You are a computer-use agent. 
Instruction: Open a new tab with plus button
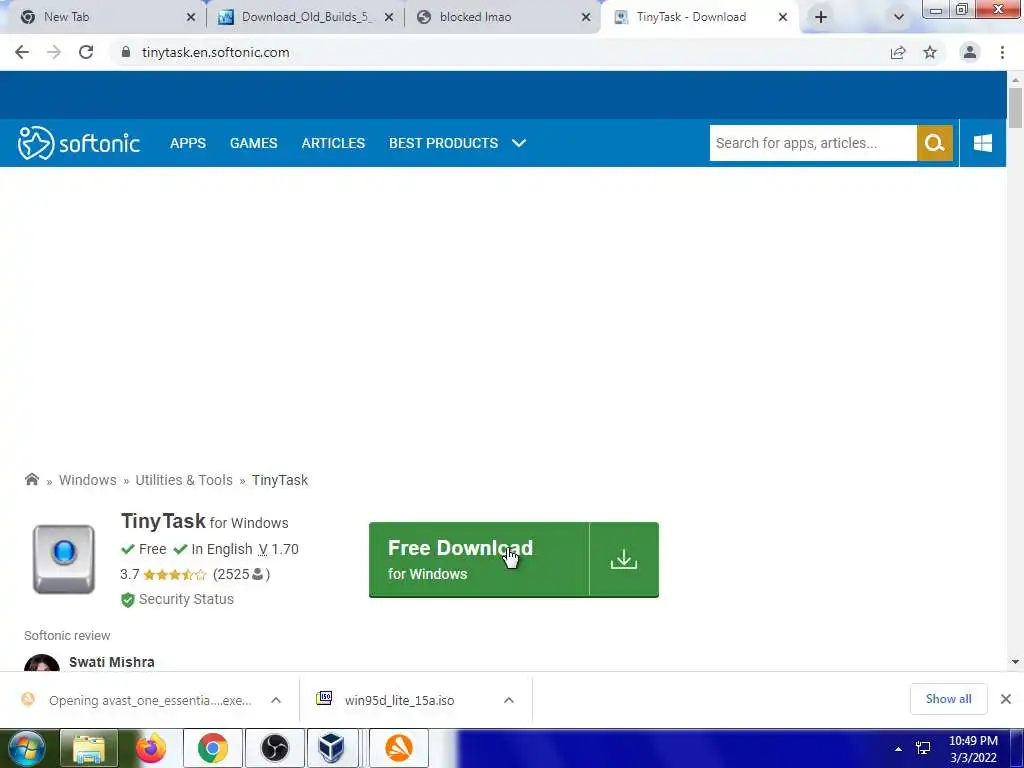tap(821, 17)
